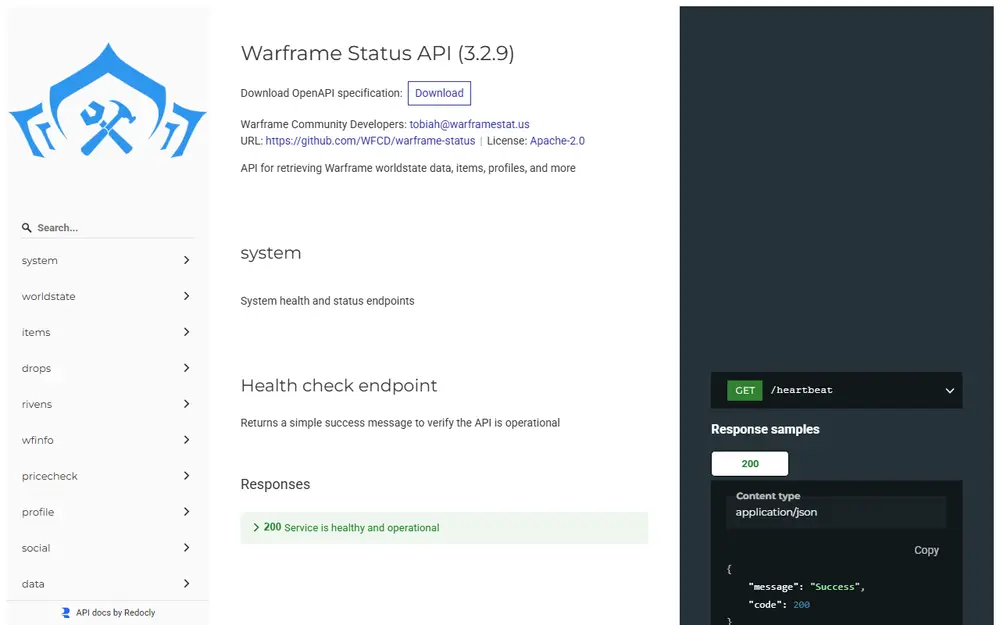Email tobiah@warframestat.us link
Image resolution: width=1000 pixels, height=625 pixels.
[x=469, y=124]
